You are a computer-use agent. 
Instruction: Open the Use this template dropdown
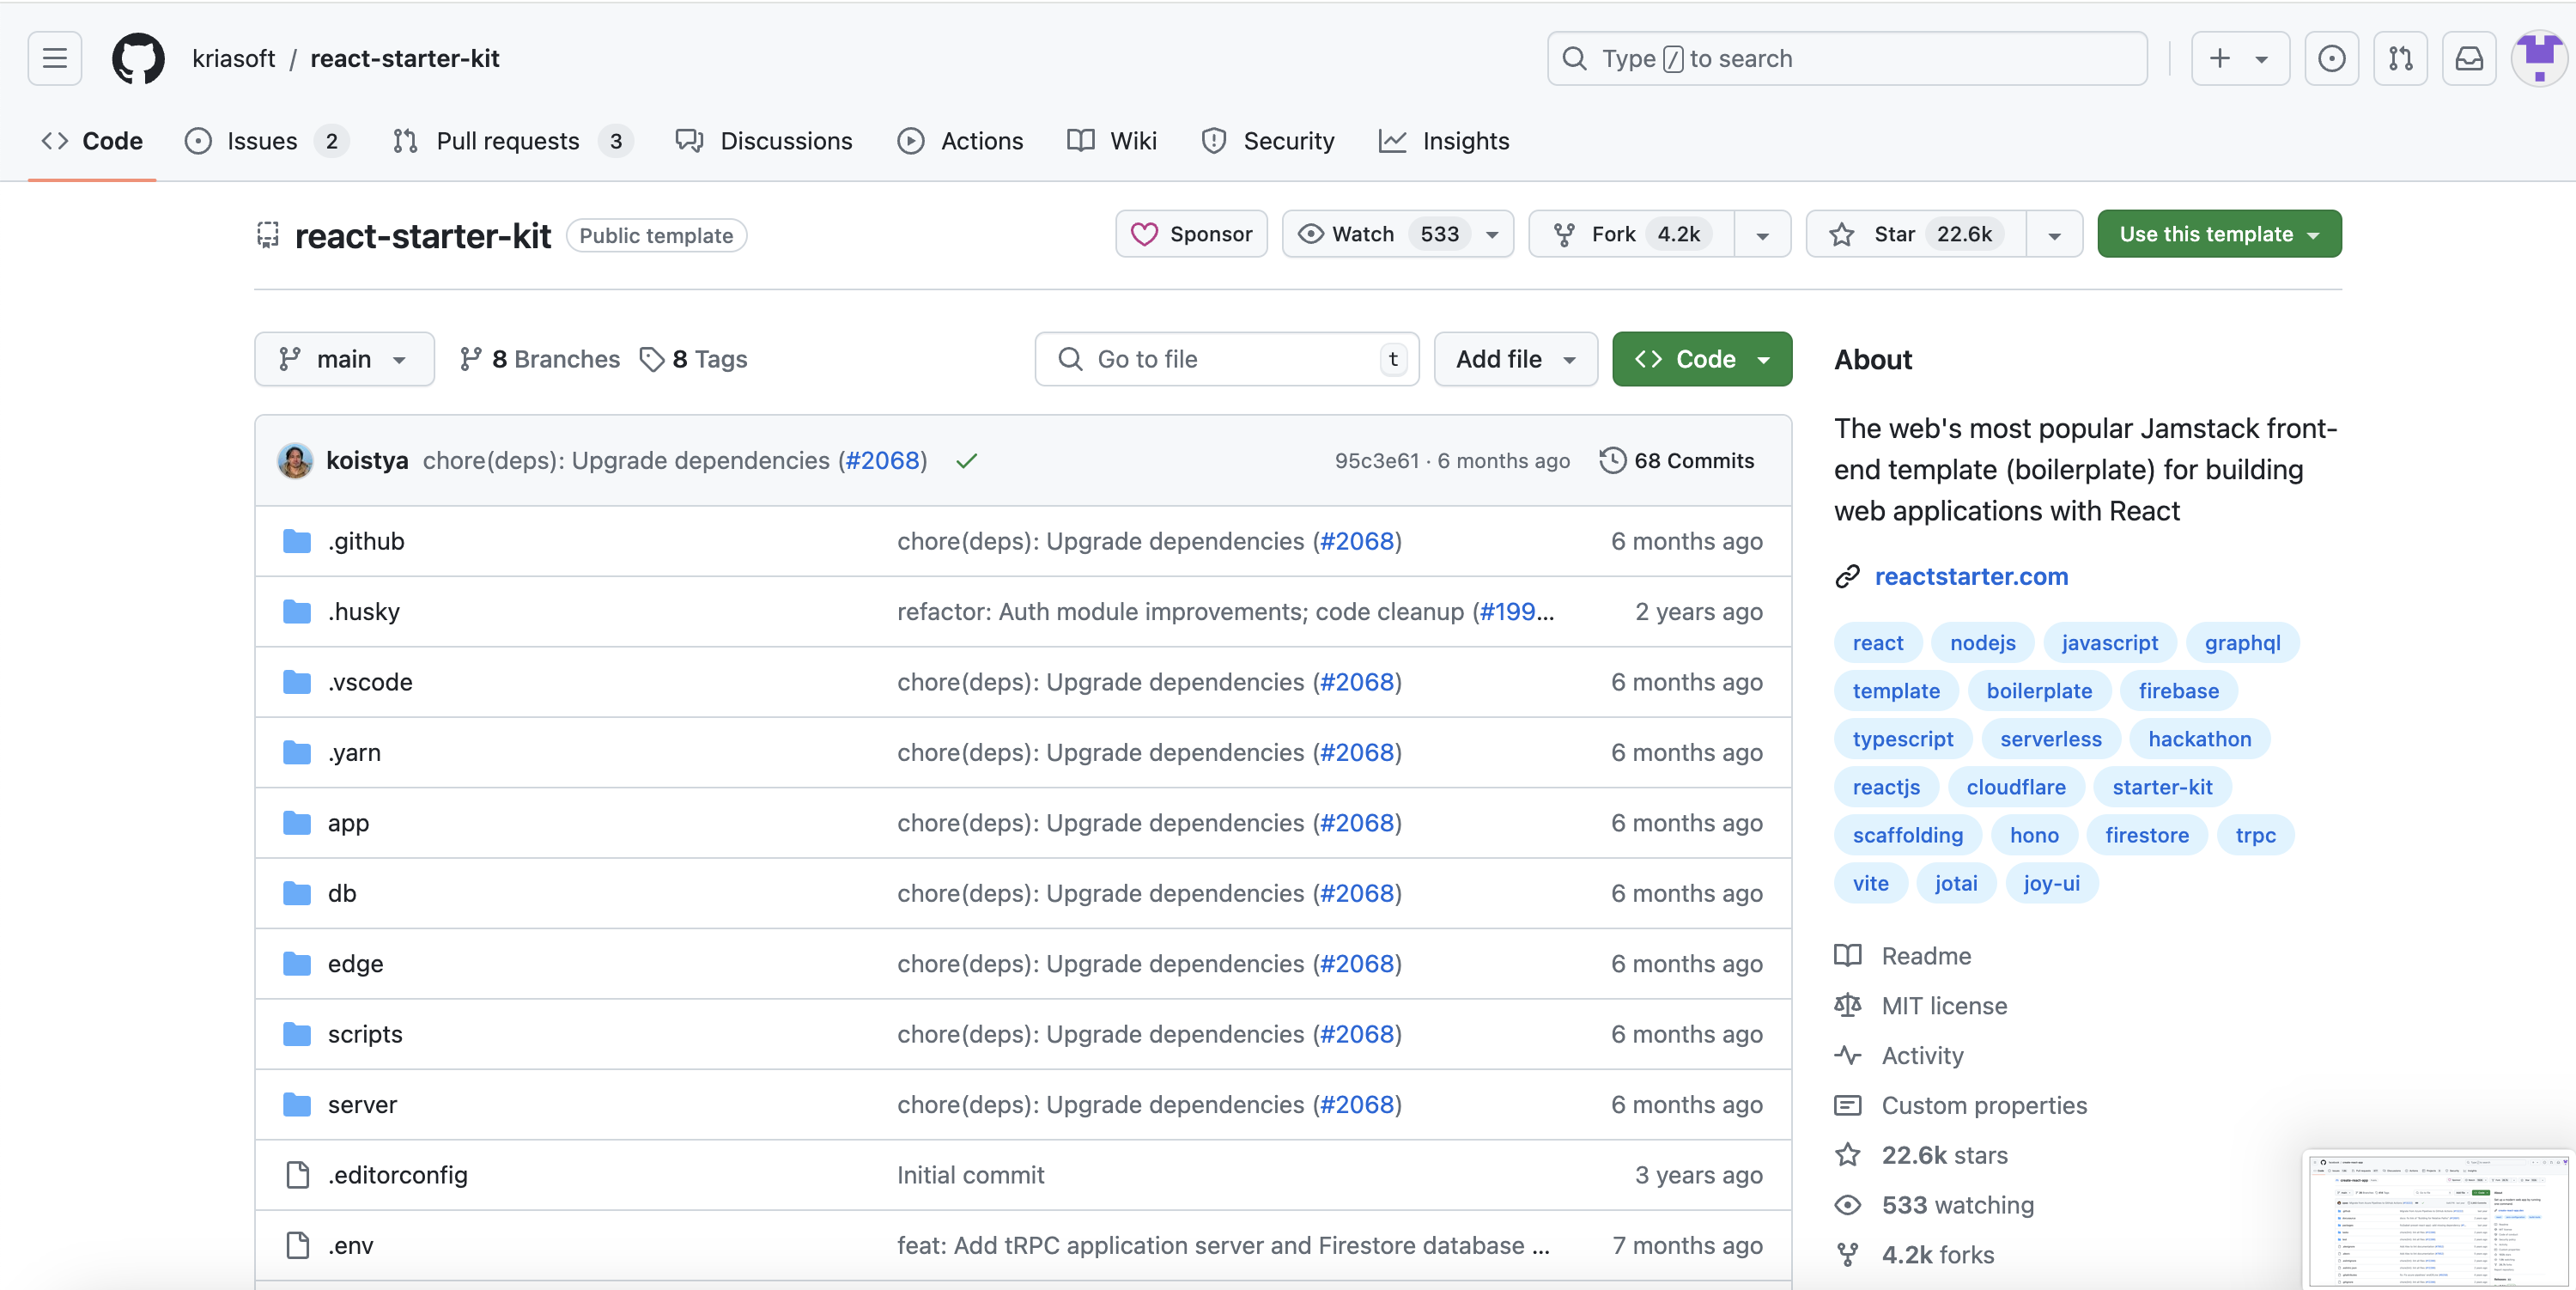coord(2219,234)
